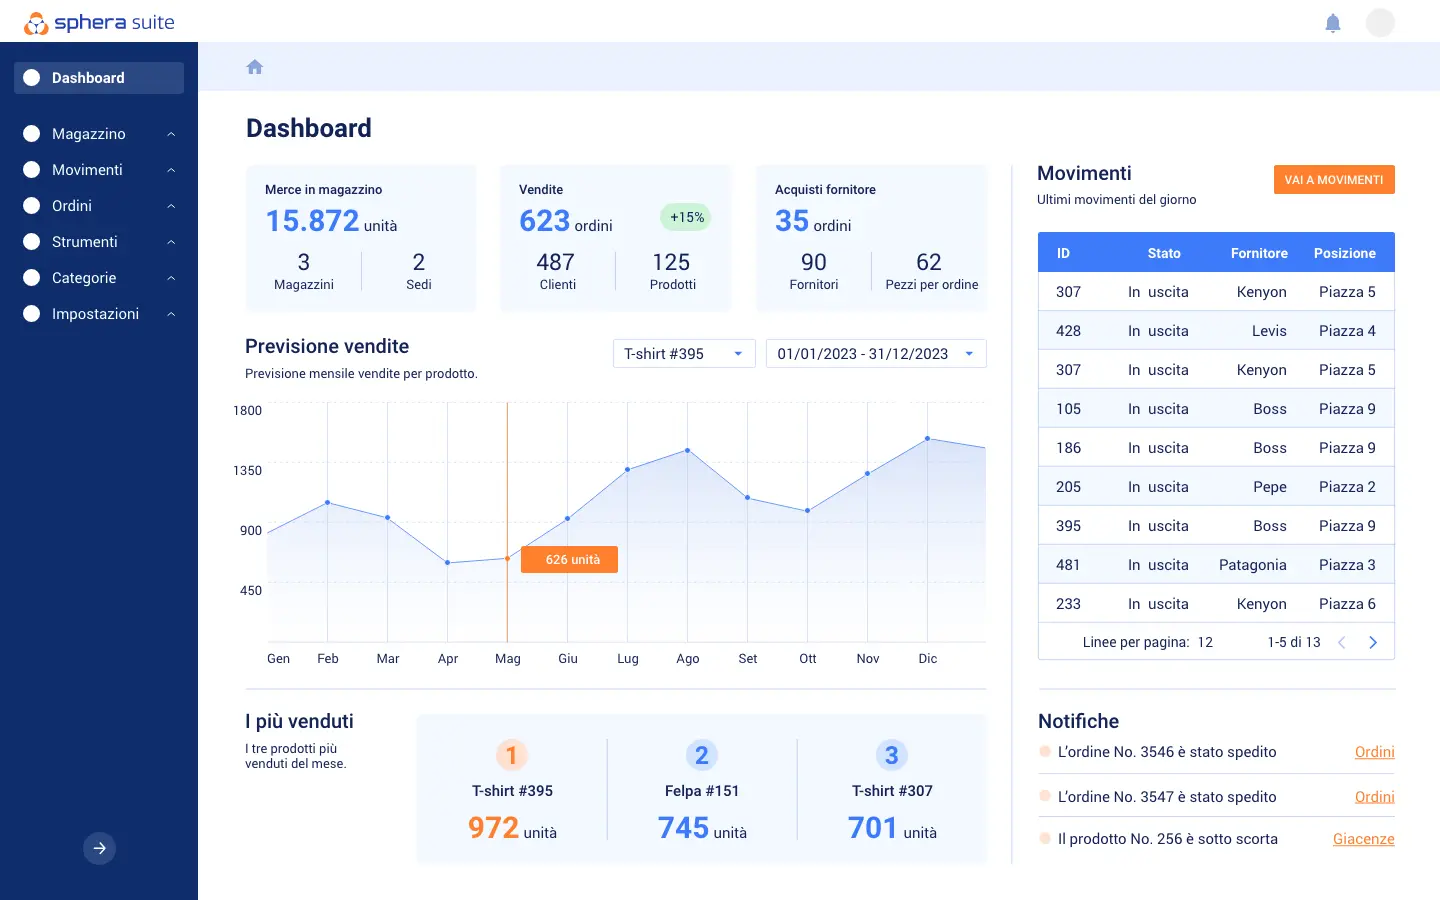Image resolution: width=1440 pixels, height=900 pixels.
Task: Click the Strumenti sidebar circle icon
Action: point(32,242)
